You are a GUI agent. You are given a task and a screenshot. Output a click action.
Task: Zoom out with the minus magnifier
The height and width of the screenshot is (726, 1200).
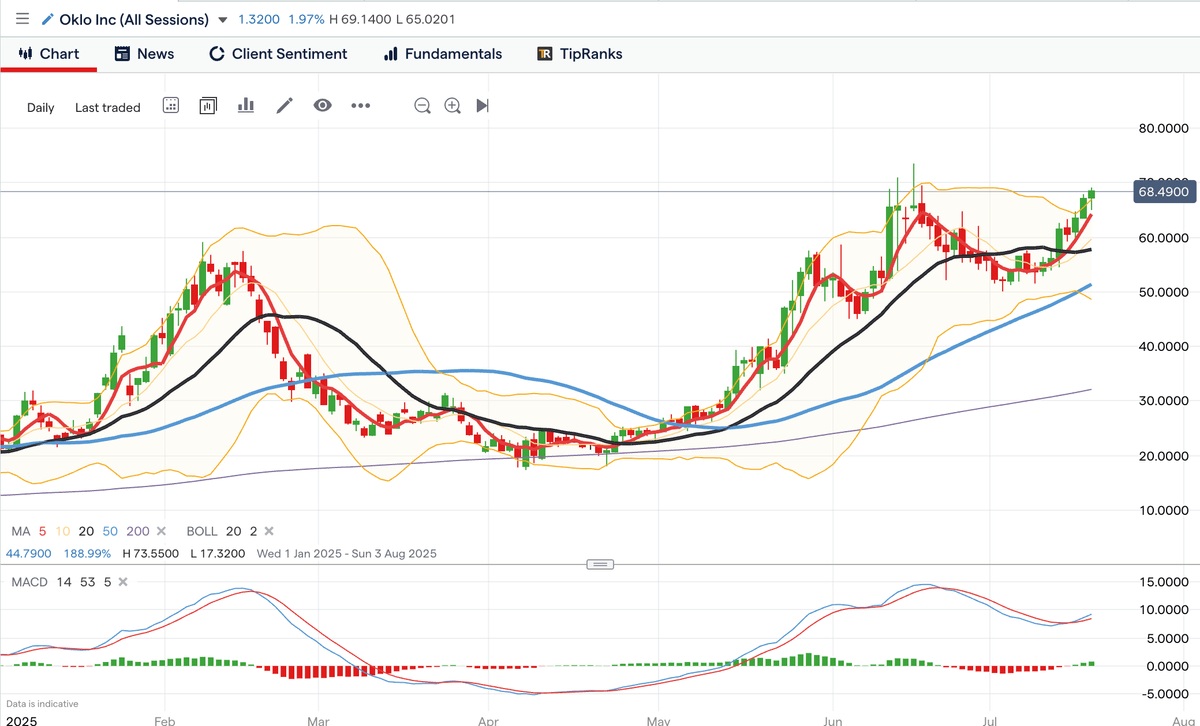point(423,105)
